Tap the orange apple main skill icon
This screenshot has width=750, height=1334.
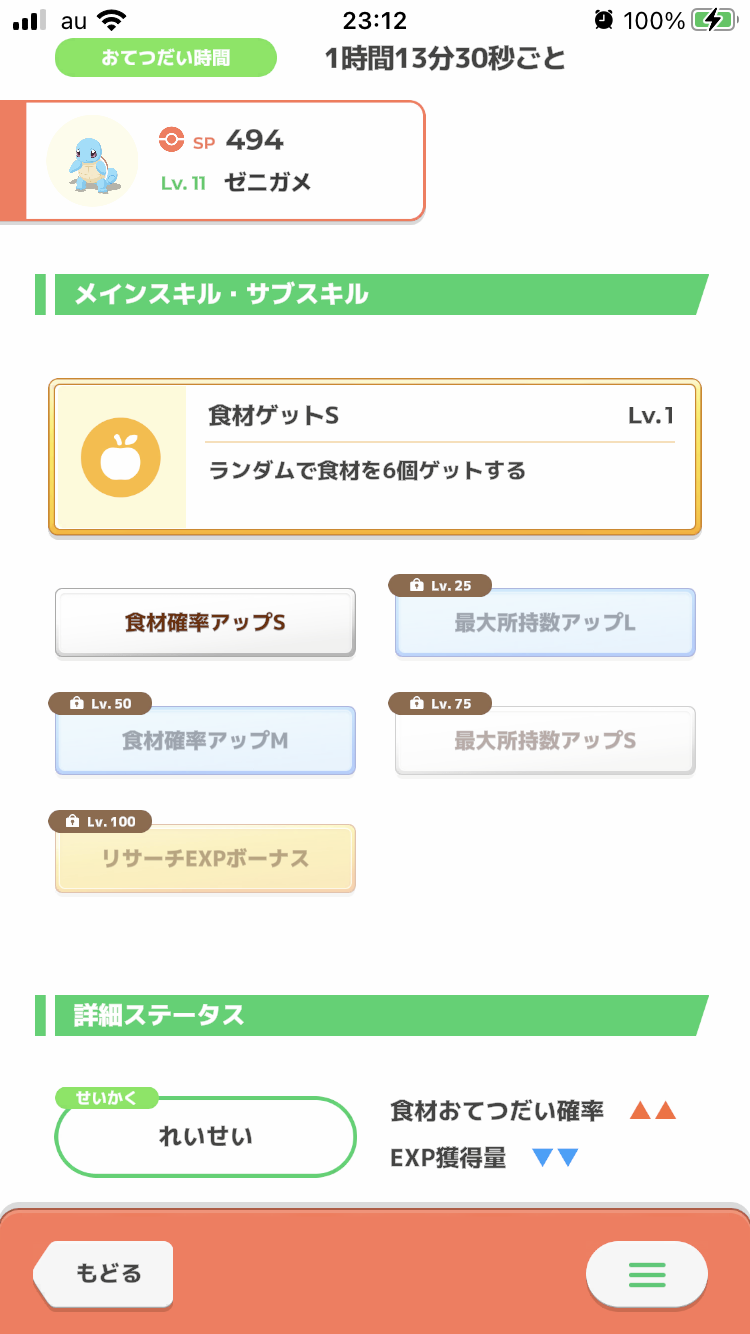coord(120,457)
